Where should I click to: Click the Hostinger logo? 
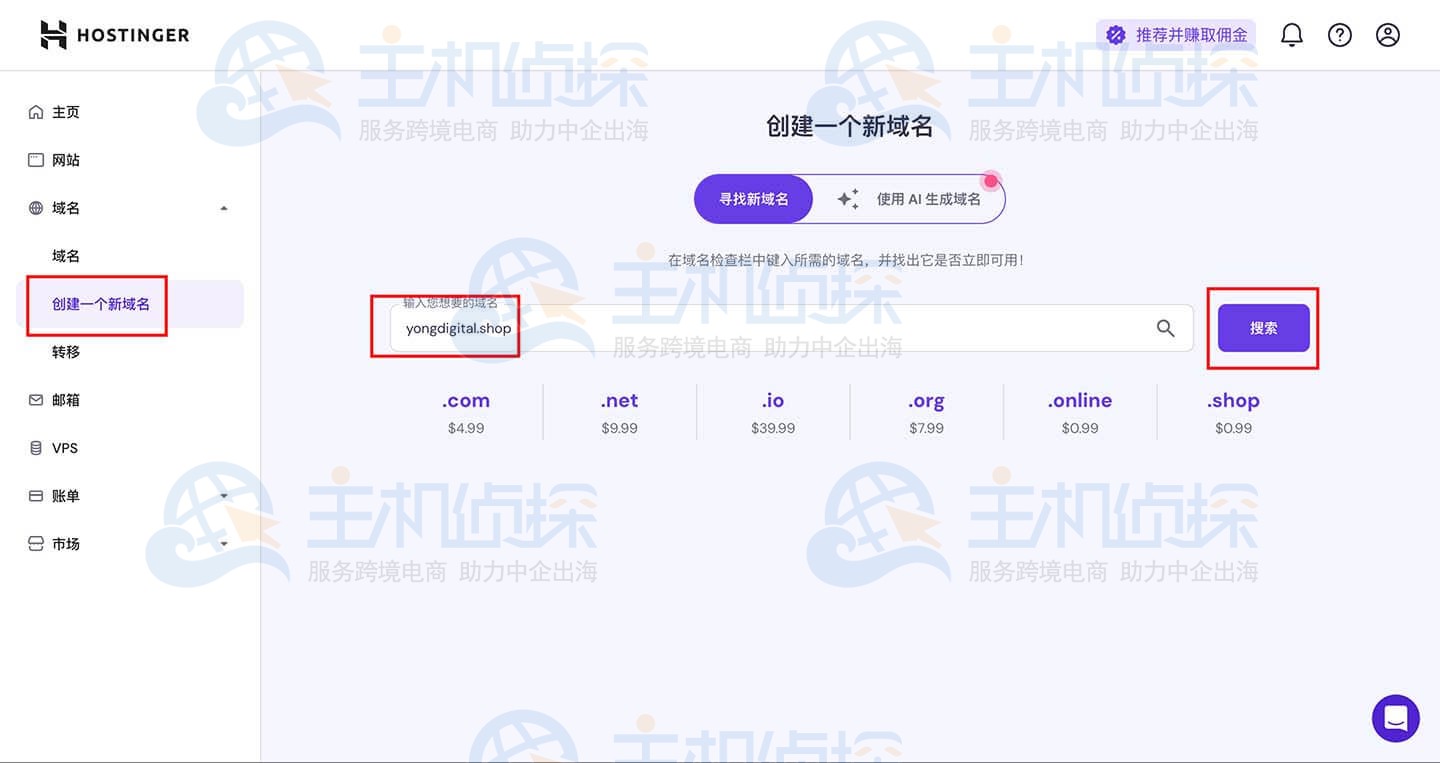pos(114,35)
